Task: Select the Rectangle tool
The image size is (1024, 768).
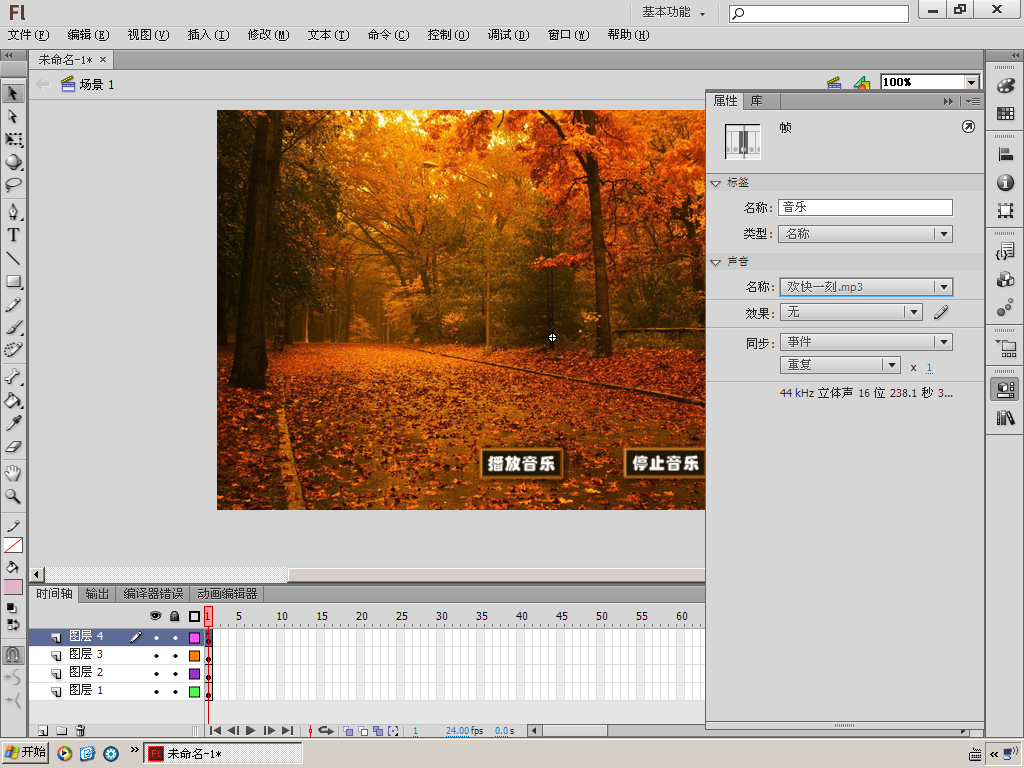Action: click(12, 281)
